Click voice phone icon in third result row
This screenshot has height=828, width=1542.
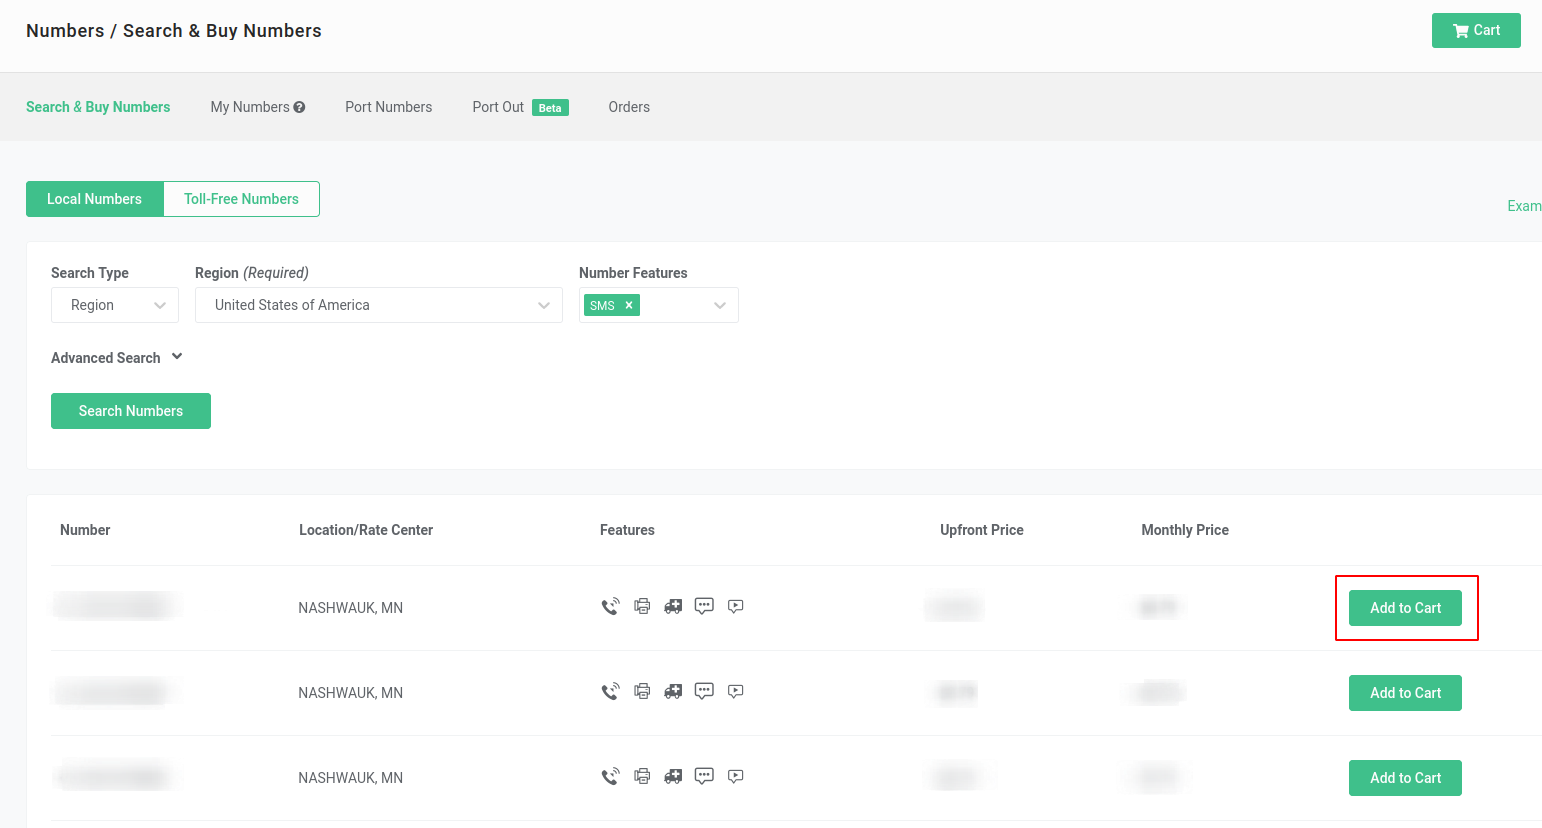coord(610,776)
